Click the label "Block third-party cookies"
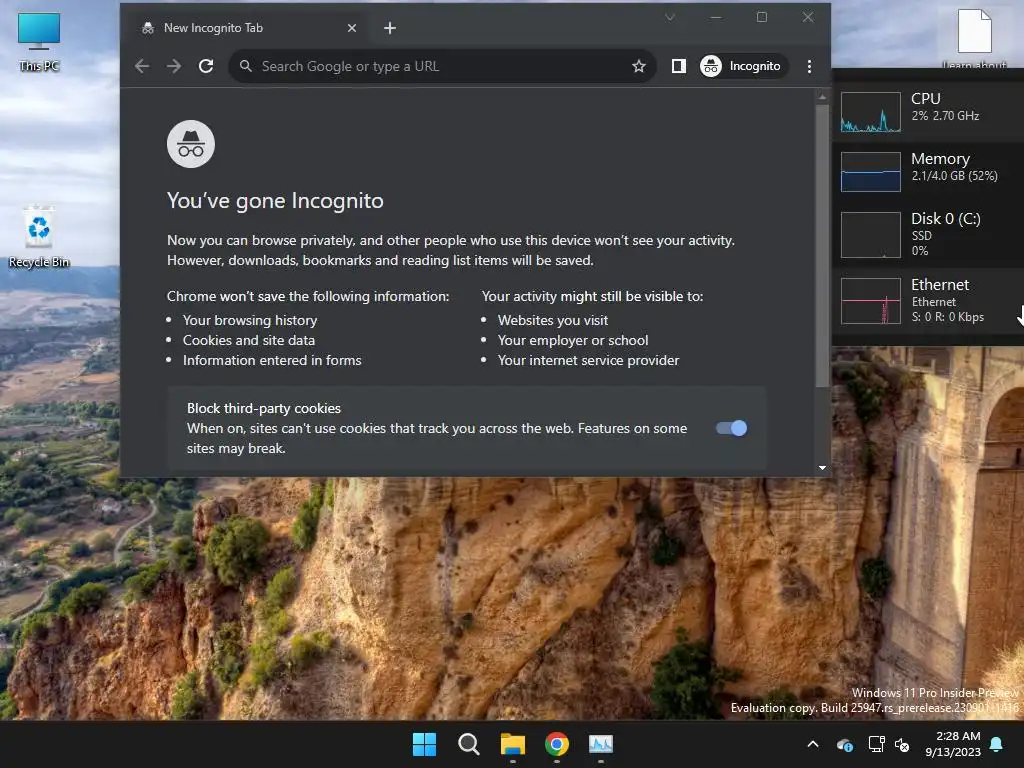 click(x=264, y=408)
